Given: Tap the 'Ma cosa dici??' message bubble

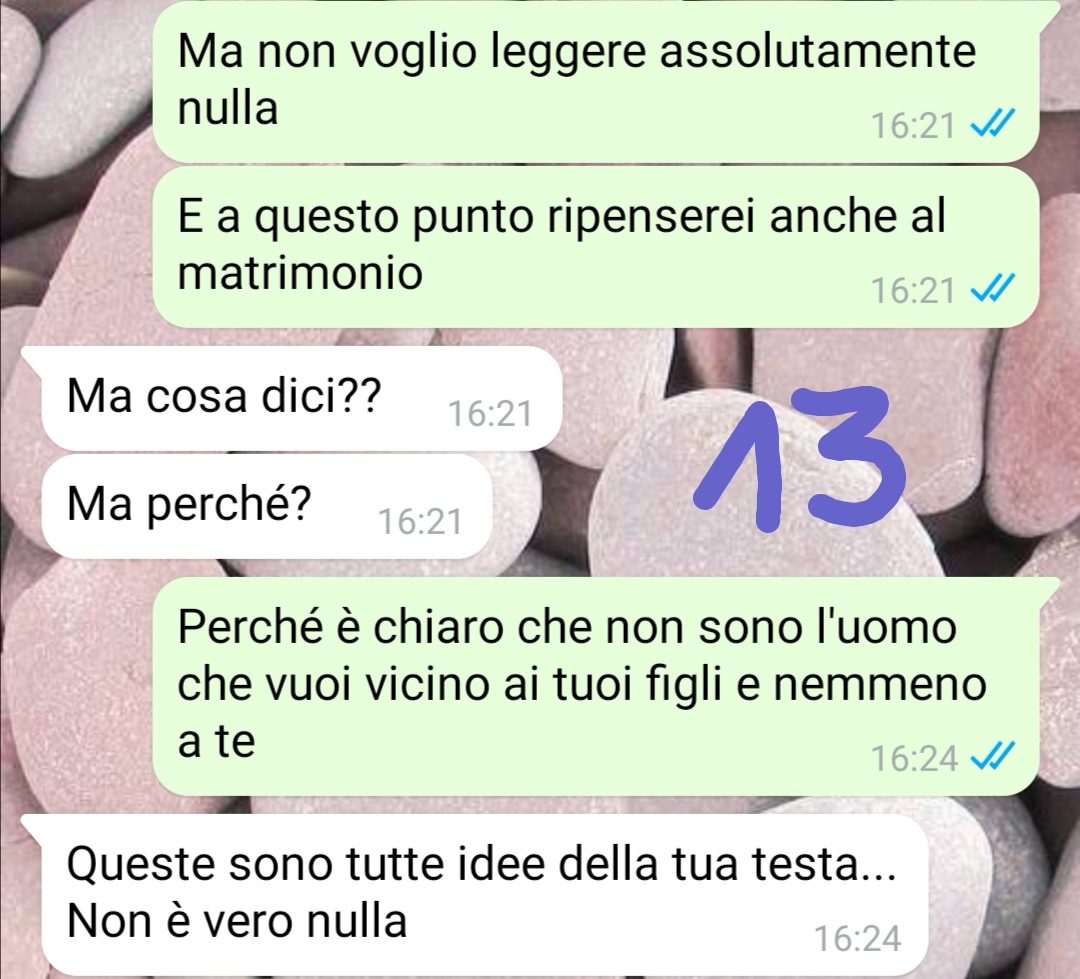Looking at the screenshot, I should (x=302, y=400).
